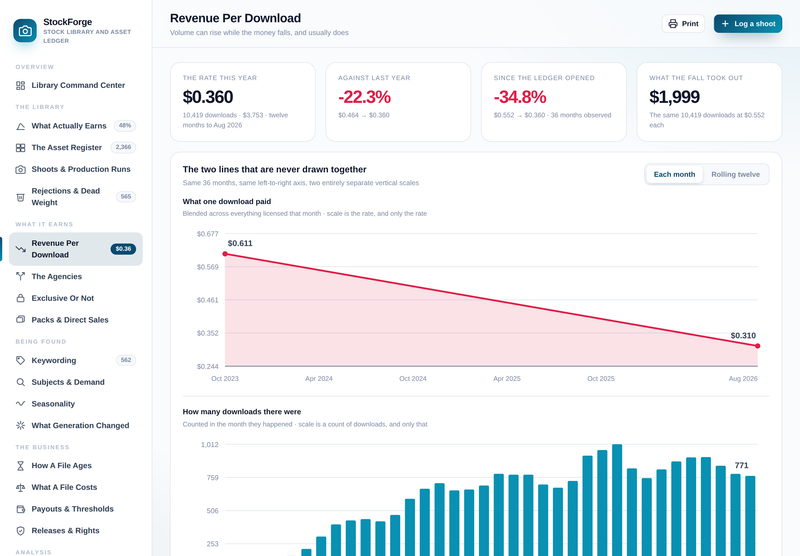800x556 pixels.
Task: Open Seasonality in sidebar
Action: (x=76, y=404)
